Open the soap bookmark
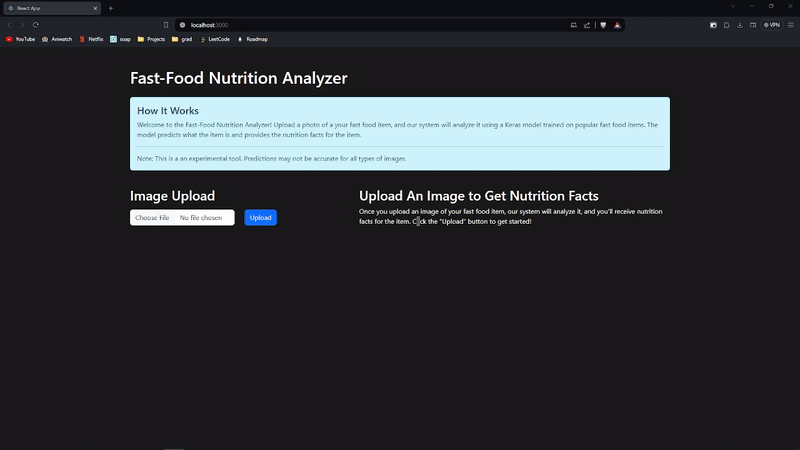The width and height of the screenshot is (800, 450). point(120,39)
